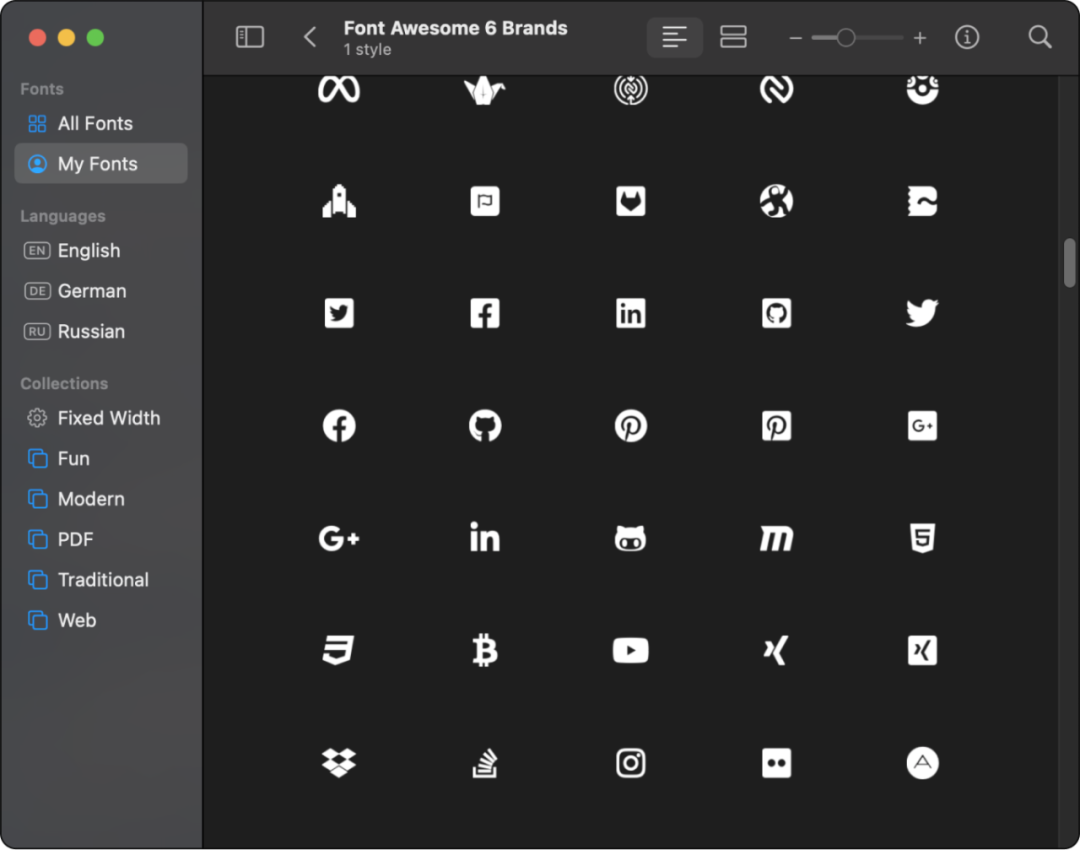Select the square LinkedIn glyph
The image size is (1080, 850).
click(630, 313)
